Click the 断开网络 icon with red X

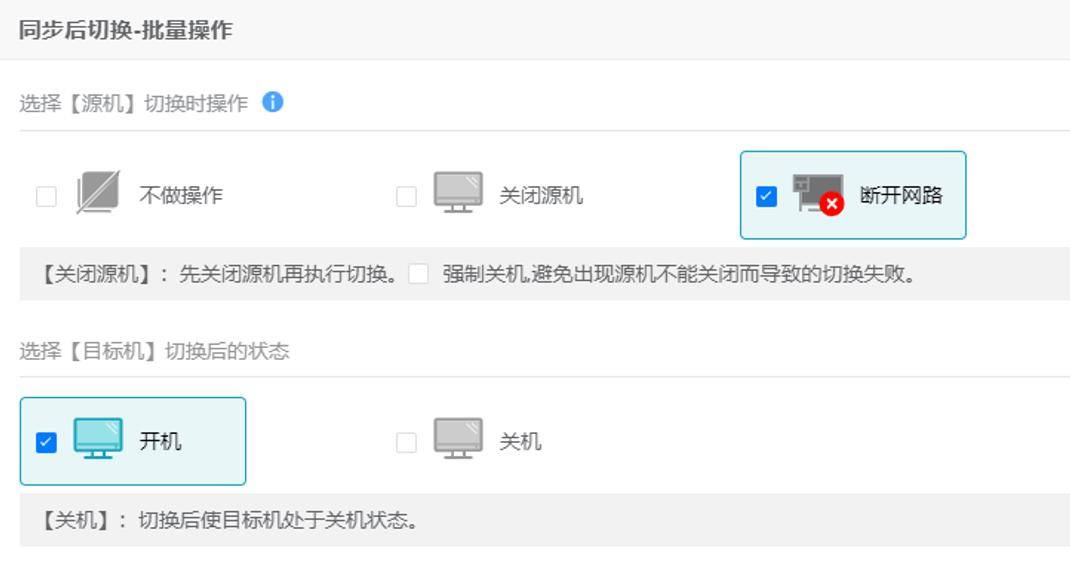pos(818,195)
